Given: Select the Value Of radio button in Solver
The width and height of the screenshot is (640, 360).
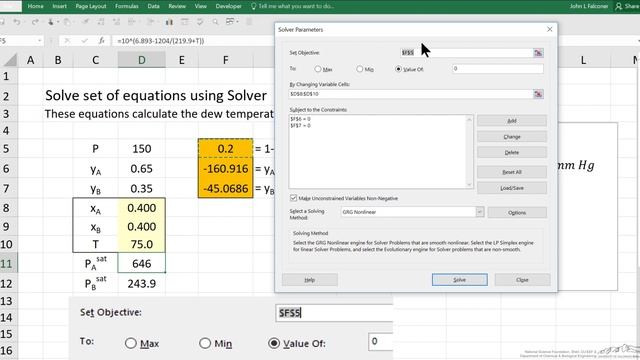Looking at the screenshot, I should click(x=398, y=69).
